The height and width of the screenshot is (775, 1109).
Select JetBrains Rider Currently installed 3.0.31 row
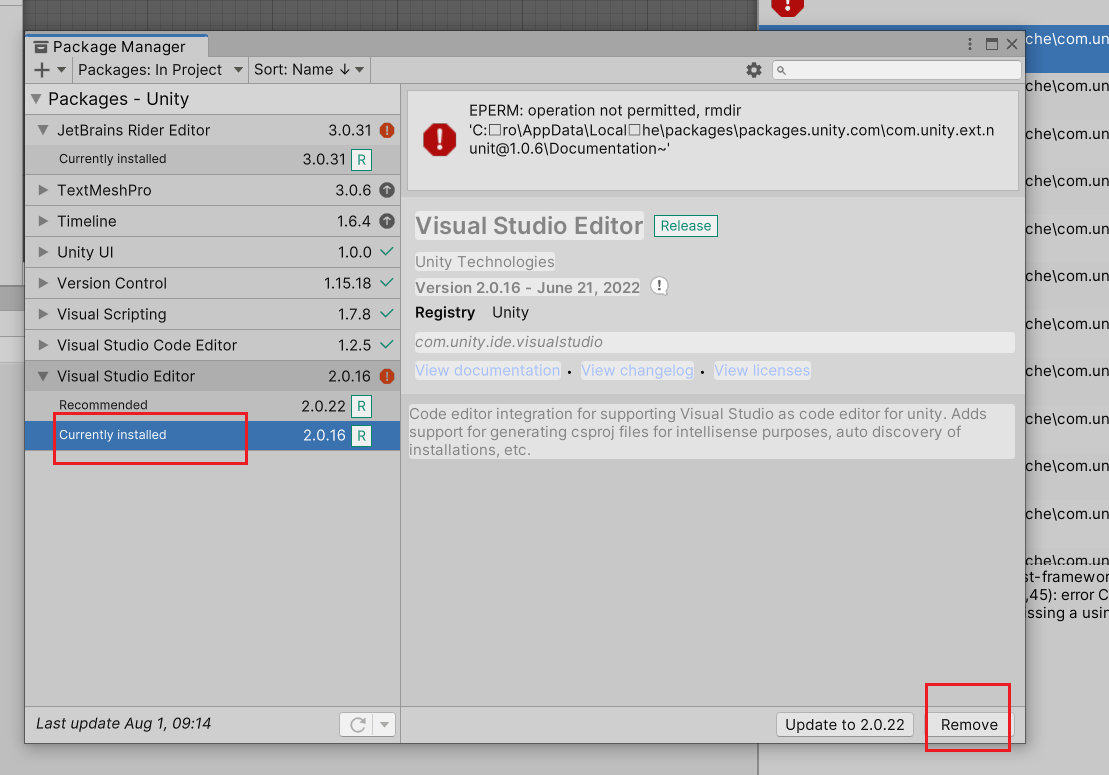[x=212, y=160]
